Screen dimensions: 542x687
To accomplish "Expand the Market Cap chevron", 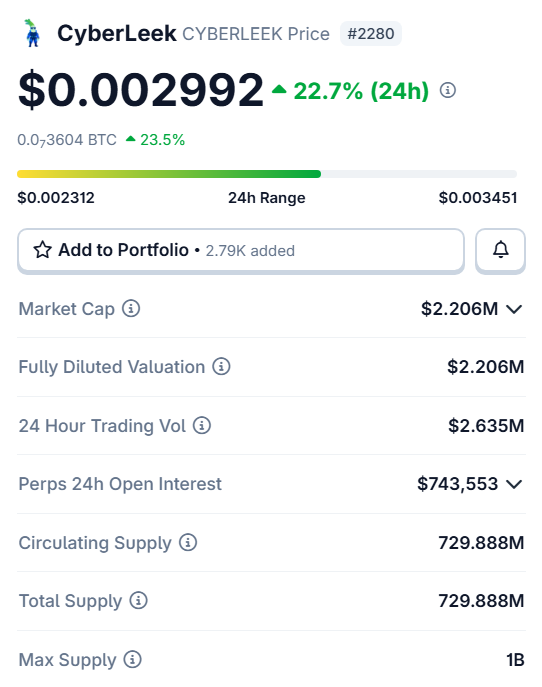I will [514, 309].
